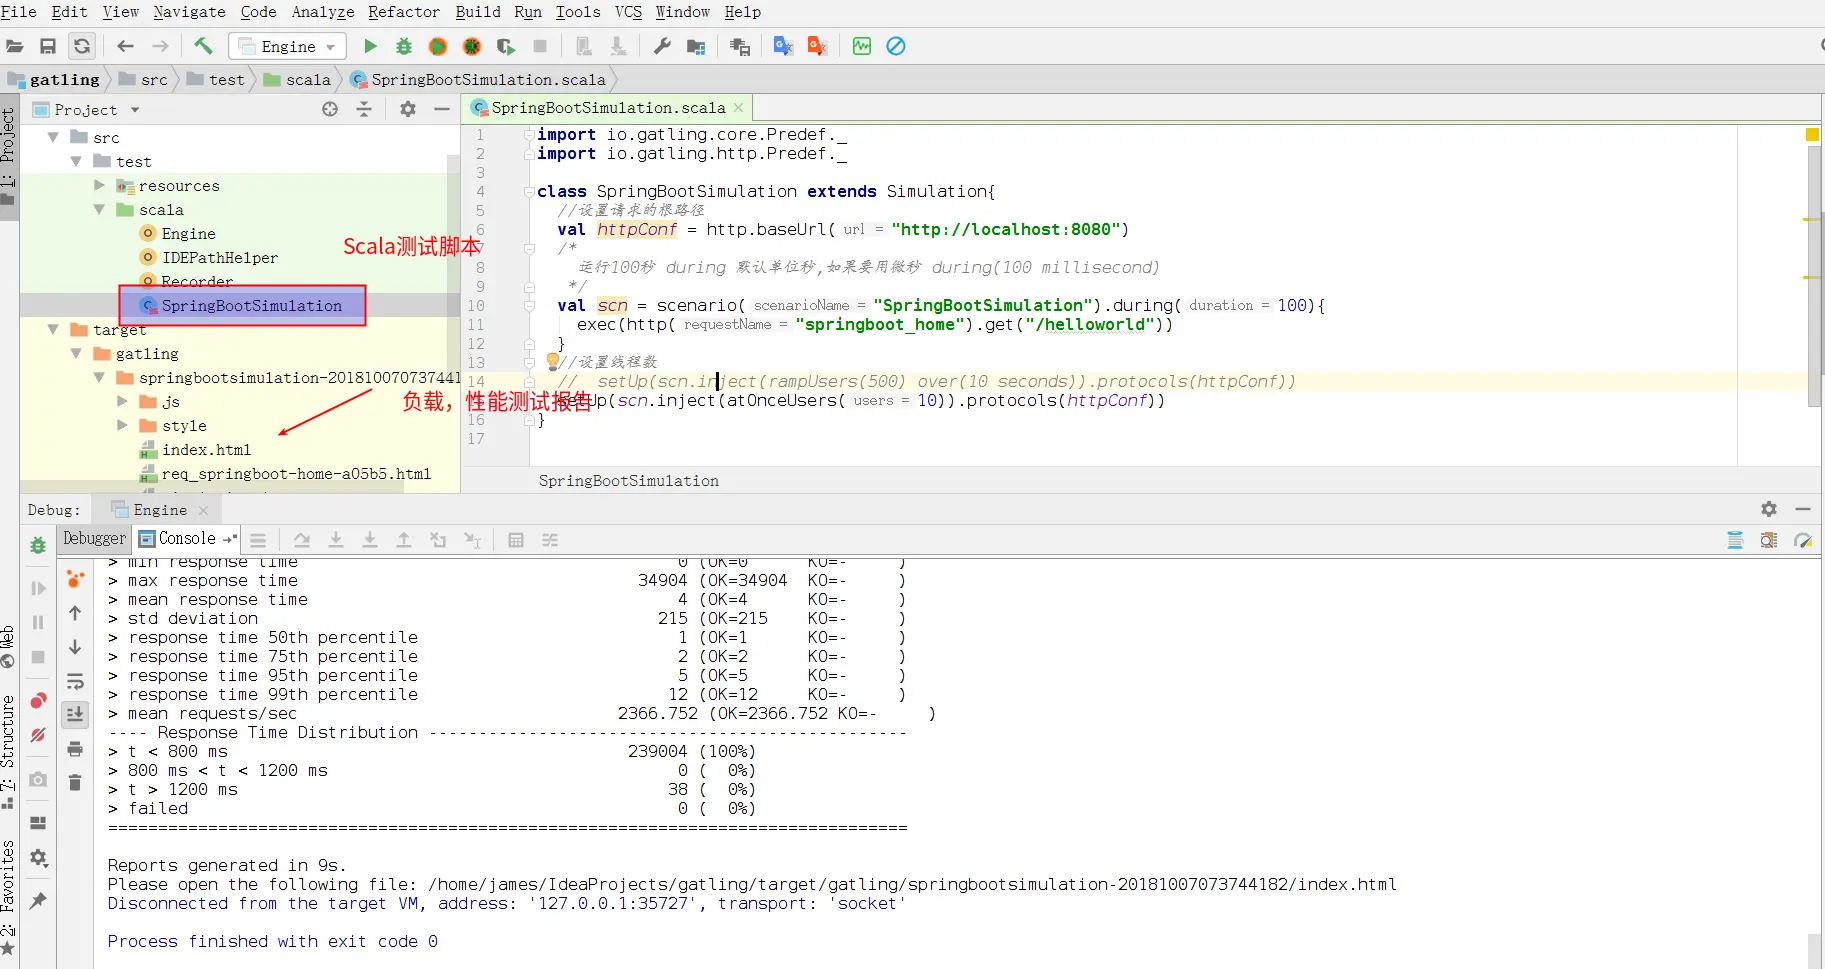Click the Save All floppy disk icon
The width and height of the screenshot is (1825, 969).
click(47, 46)
